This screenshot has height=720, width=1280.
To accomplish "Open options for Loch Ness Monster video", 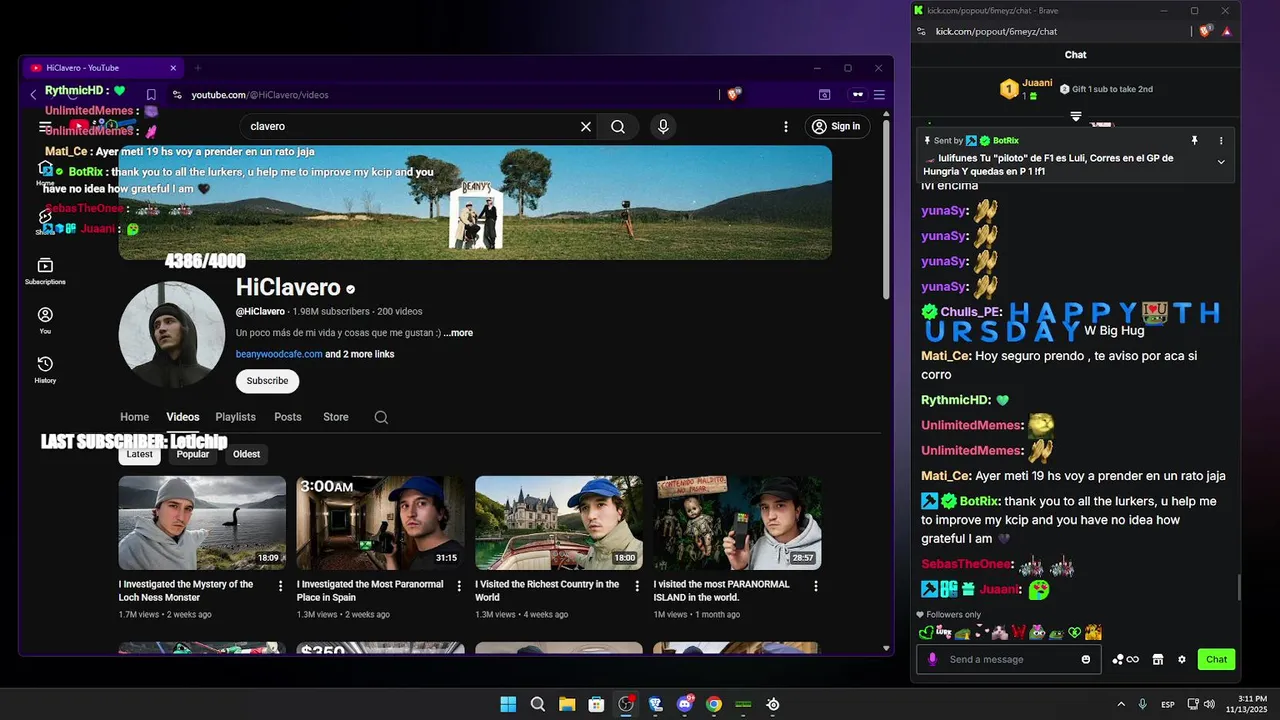I will [280, 586].
